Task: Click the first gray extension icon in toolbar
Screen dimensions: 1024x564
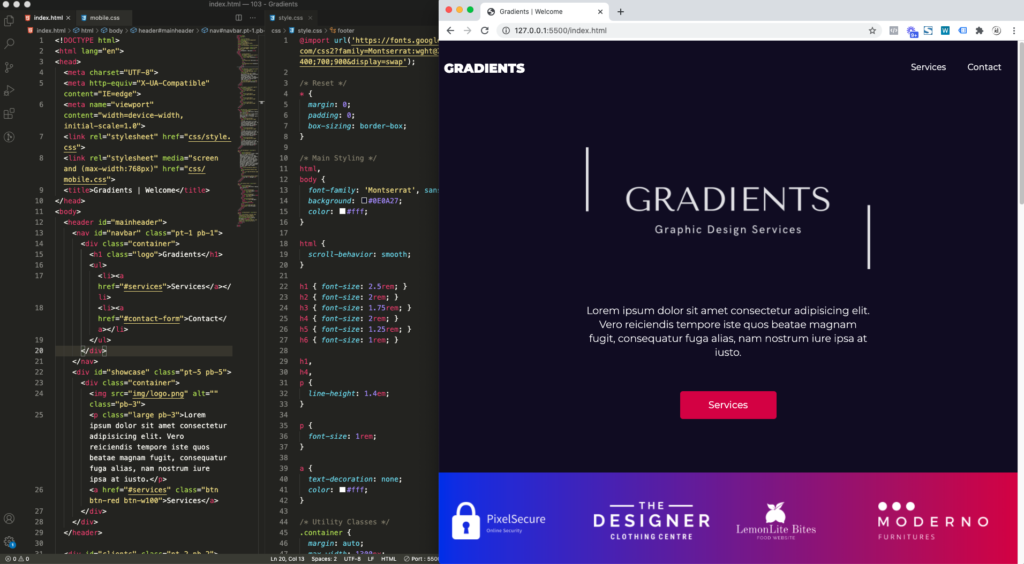Action: [x=893, y=31]
